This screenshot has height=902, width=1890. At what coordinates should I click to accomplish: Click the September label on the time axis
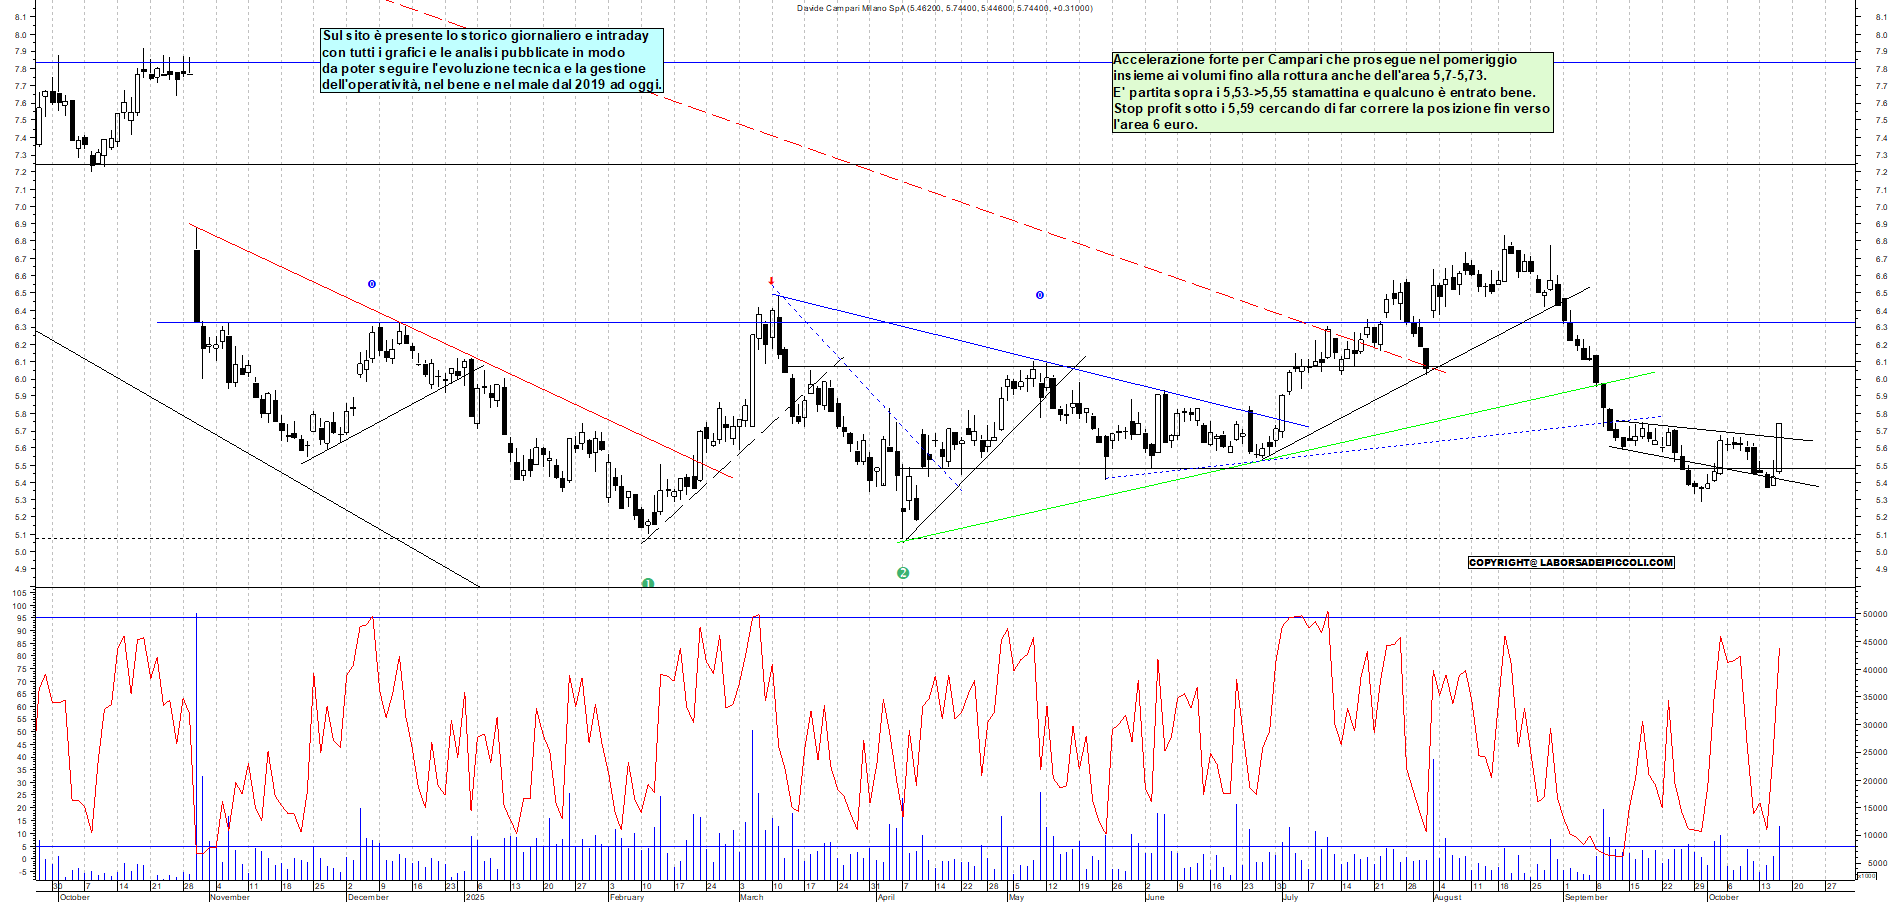pyautogui.click(x=1586, y=897)
